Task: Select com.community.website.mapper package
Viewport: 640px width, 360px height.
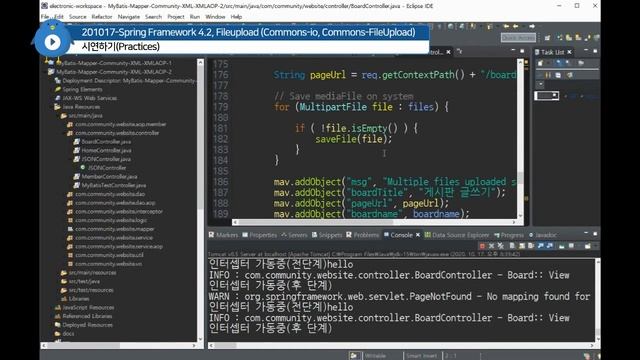Action: coord(115,229)
